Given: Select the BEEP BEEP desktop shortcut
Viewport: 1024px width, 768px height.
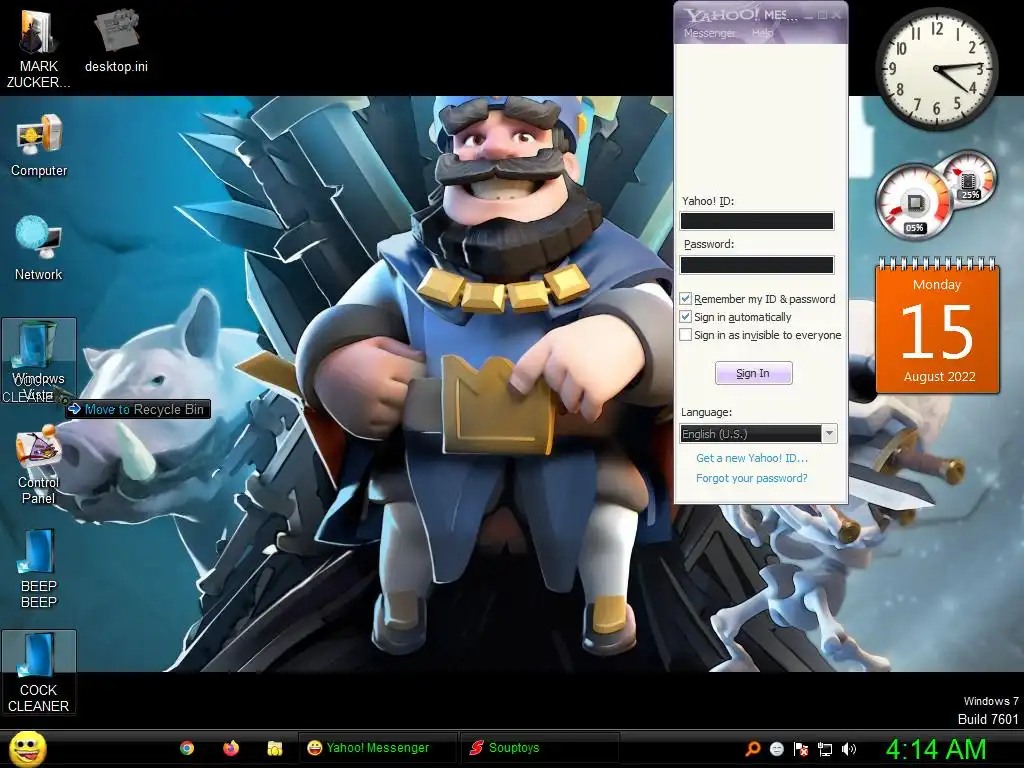Looking at the screenshot, I should 39,568.
